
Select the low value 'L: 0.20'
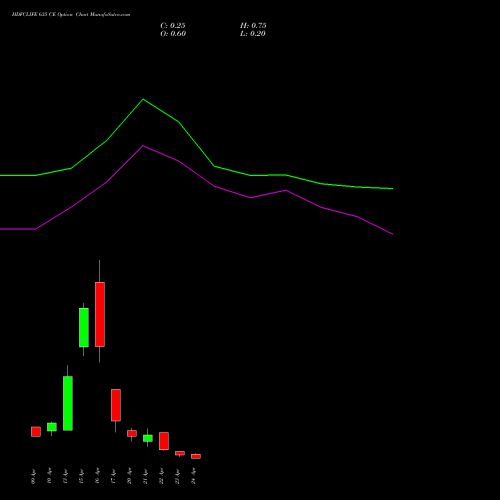click(x=253, y=34)
